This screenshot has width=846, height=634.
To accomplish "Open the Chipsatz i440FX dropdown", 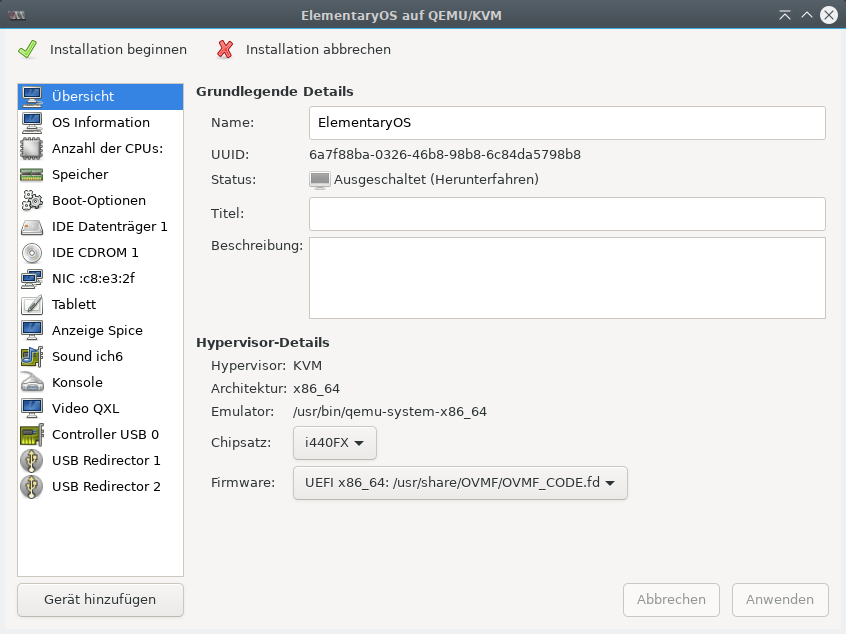I will [x=335, y=443].
